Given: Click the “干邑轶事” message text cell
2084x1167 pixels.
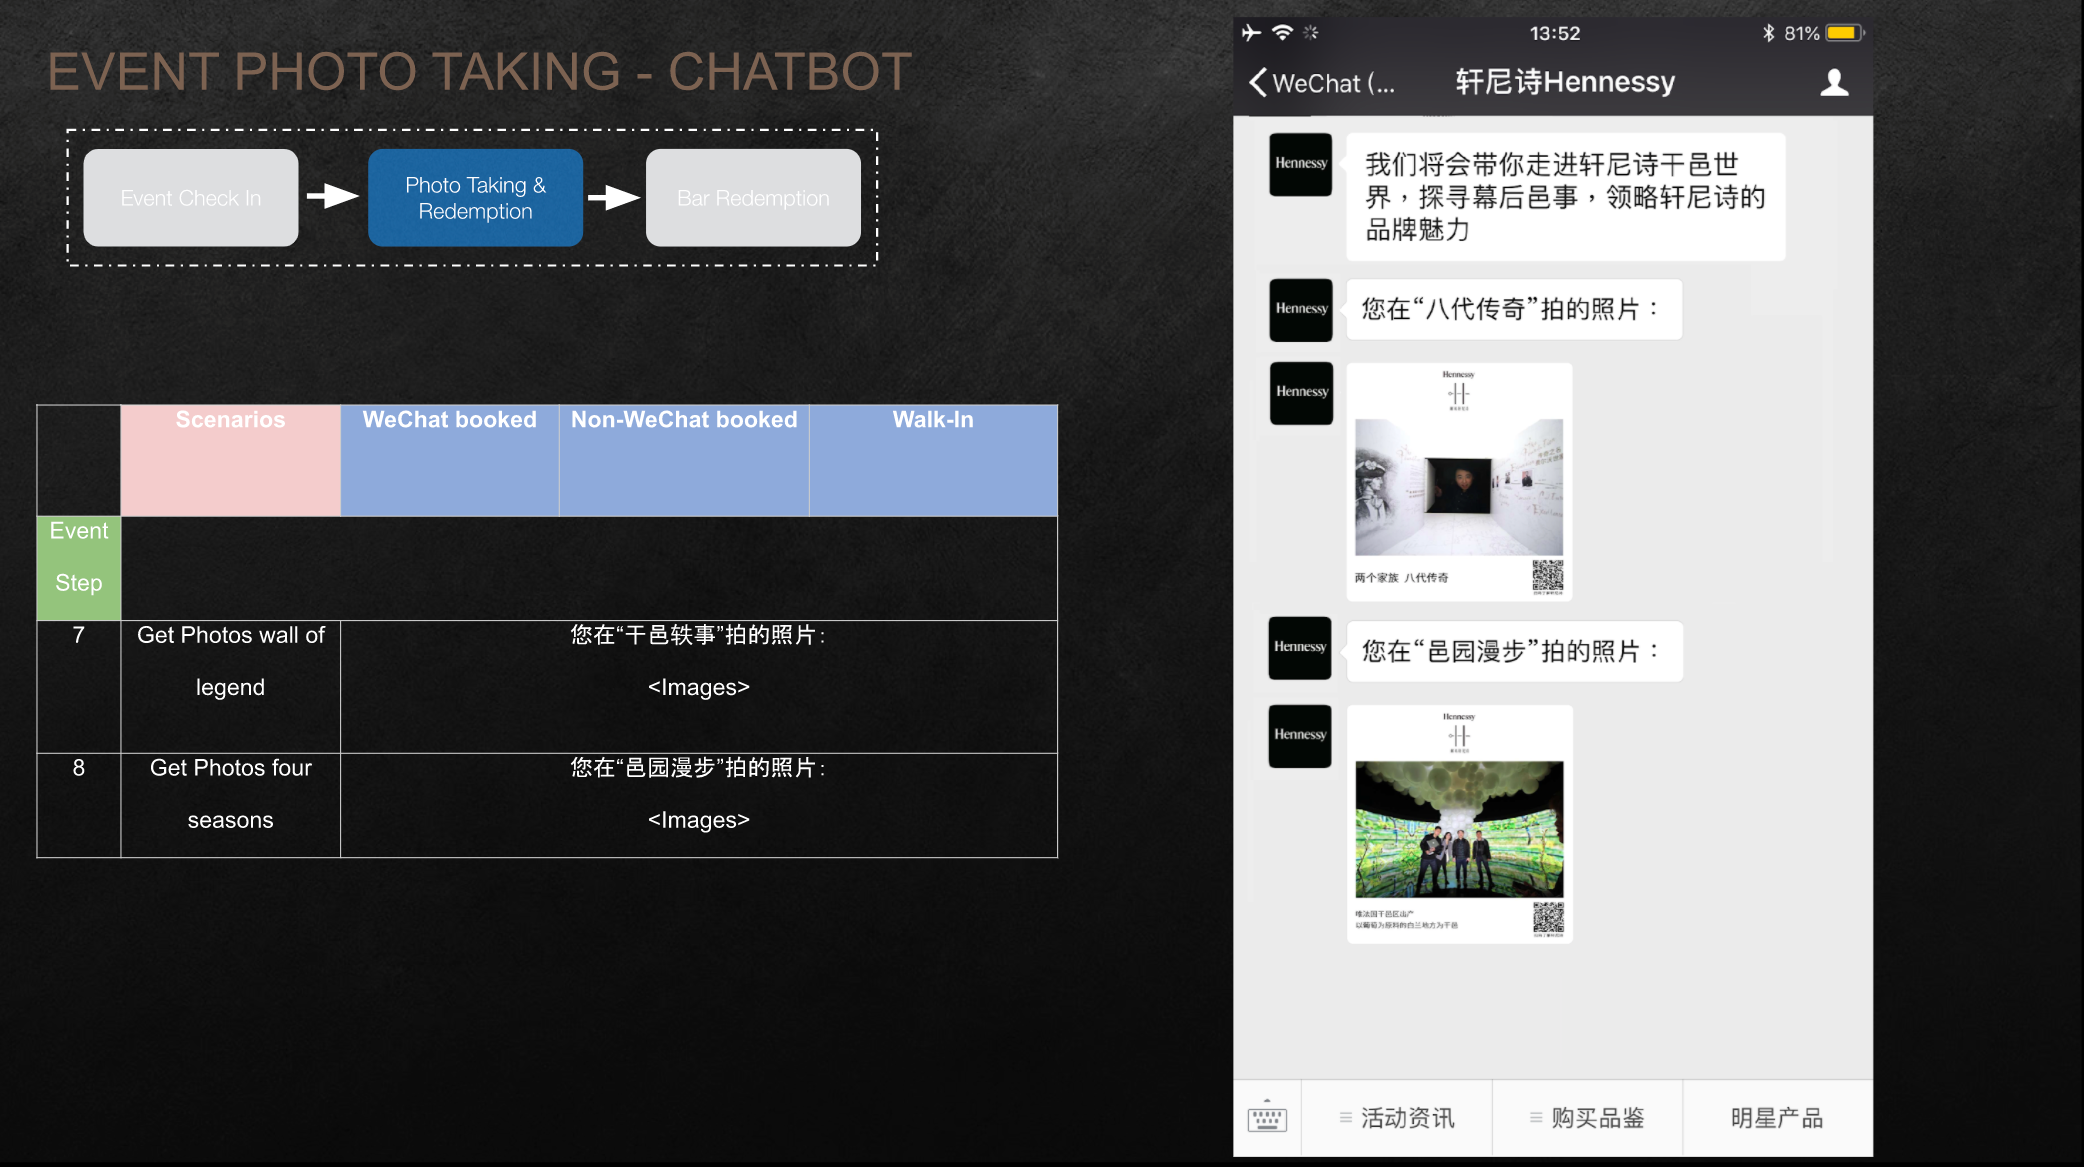Looking at the screenshot, I should (x=698, y=686).
